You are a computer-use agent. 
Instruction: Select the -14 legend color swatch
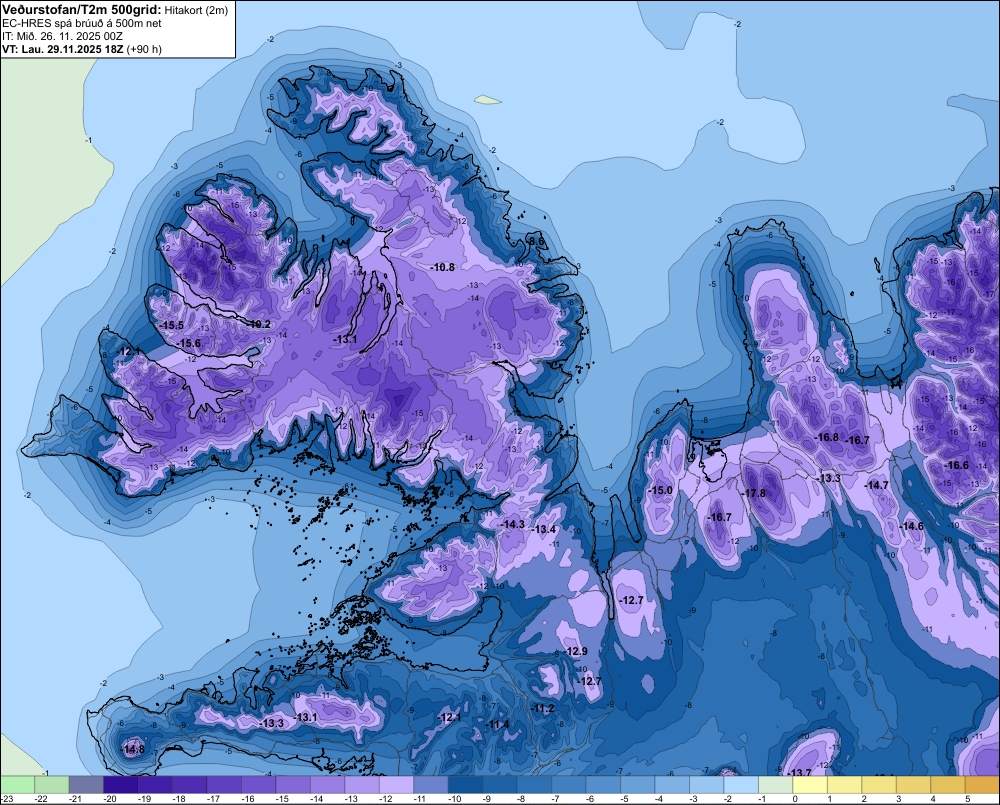[x=327, y=785]
